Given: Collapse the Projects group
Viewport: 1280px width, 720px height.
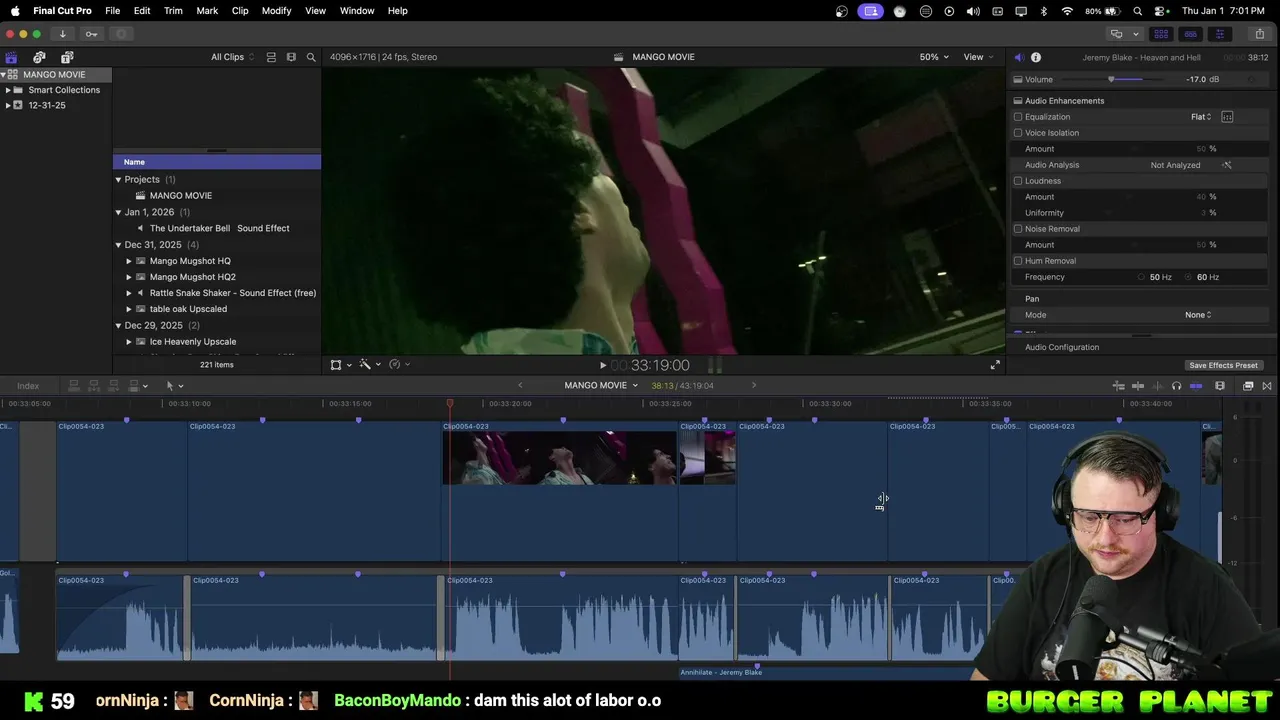Looking at the screenshot, I should click(118, 180).
